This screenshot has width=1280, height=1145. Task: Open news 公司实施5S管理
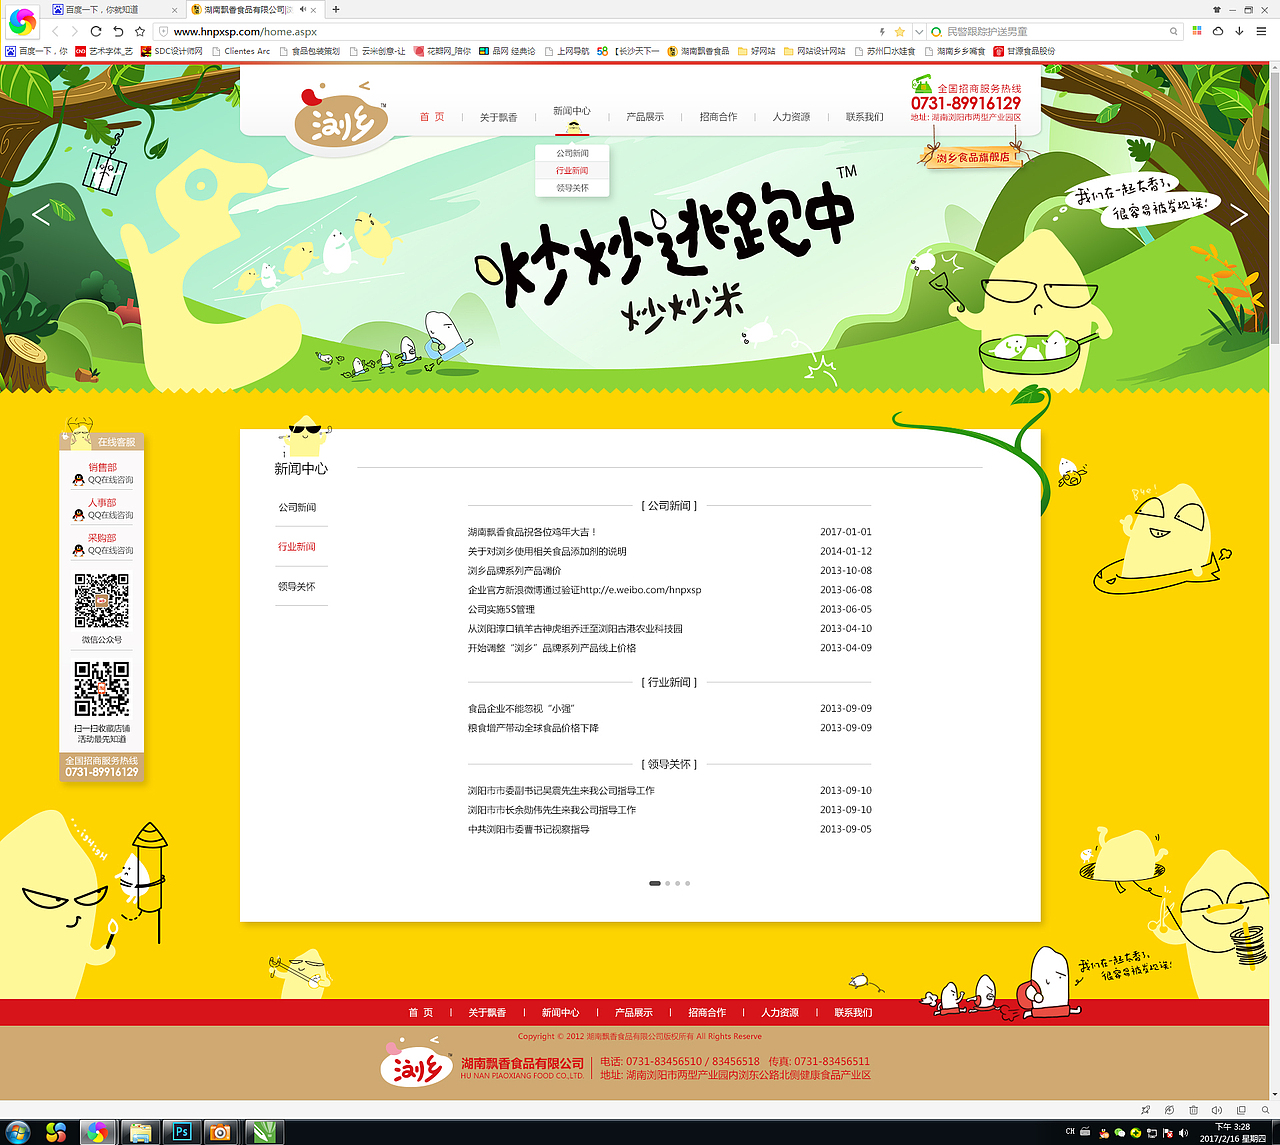click(501, 609)
